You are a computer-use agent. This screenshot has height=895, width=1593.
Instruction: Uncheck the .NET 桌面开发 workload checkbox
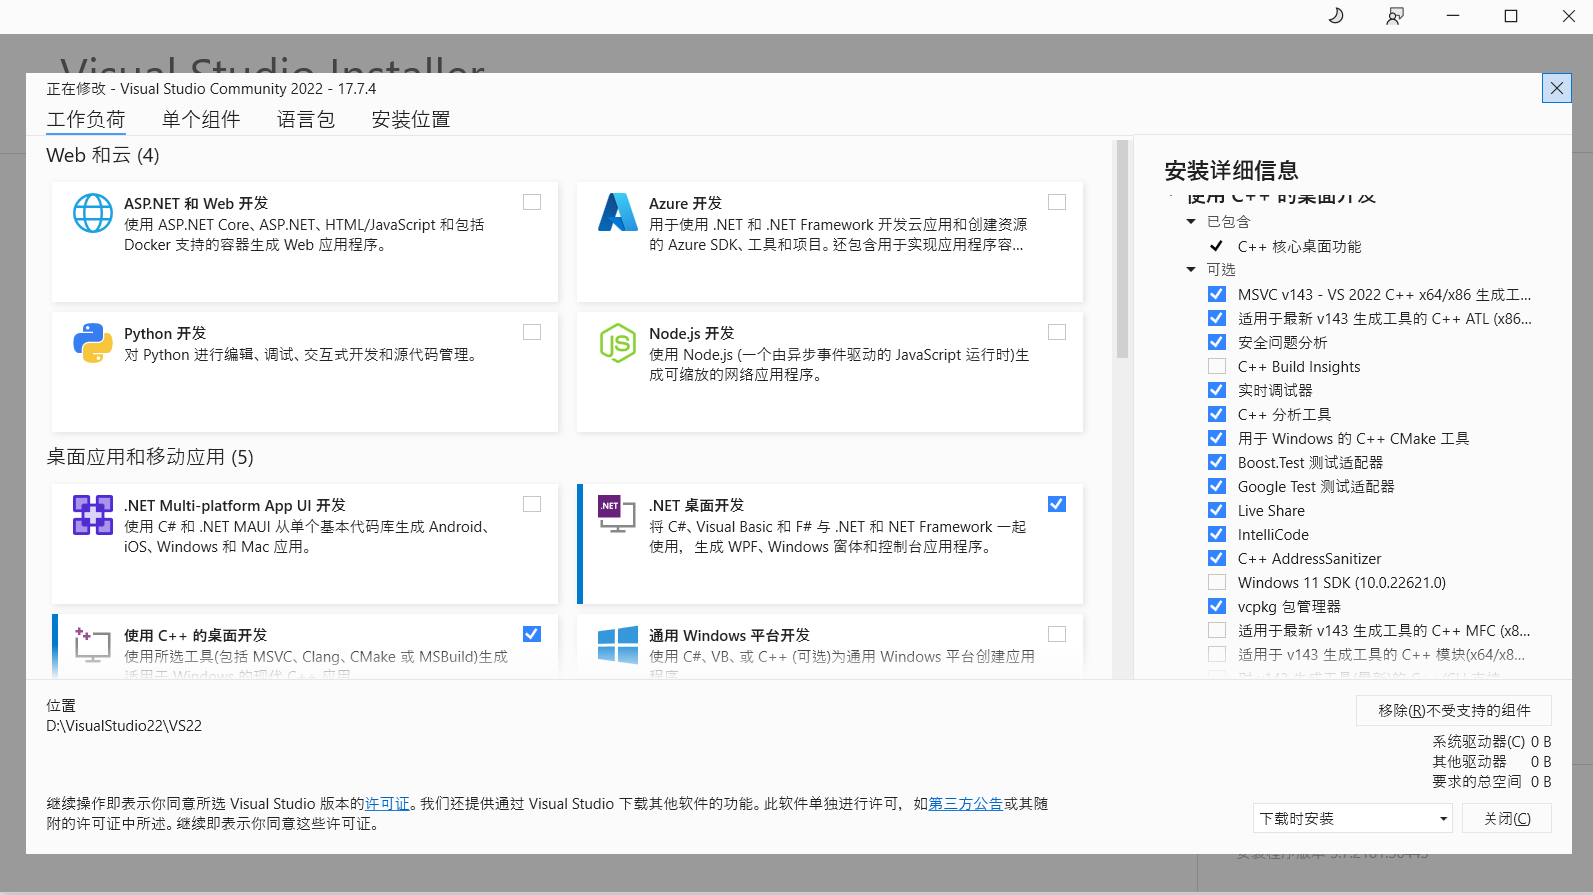1057,504
